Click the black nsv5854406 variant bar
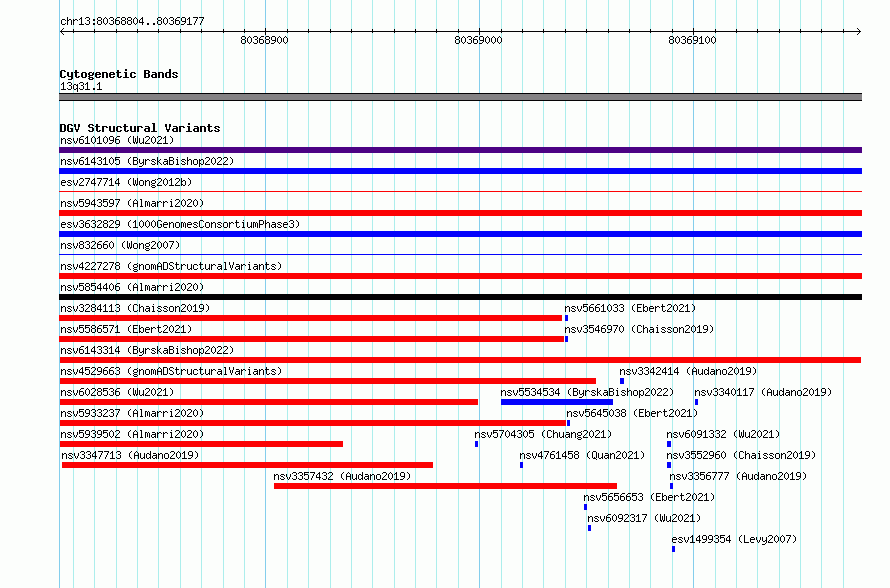Image resolution: width=890 pixels, height=588 pixels. point(460,297)
